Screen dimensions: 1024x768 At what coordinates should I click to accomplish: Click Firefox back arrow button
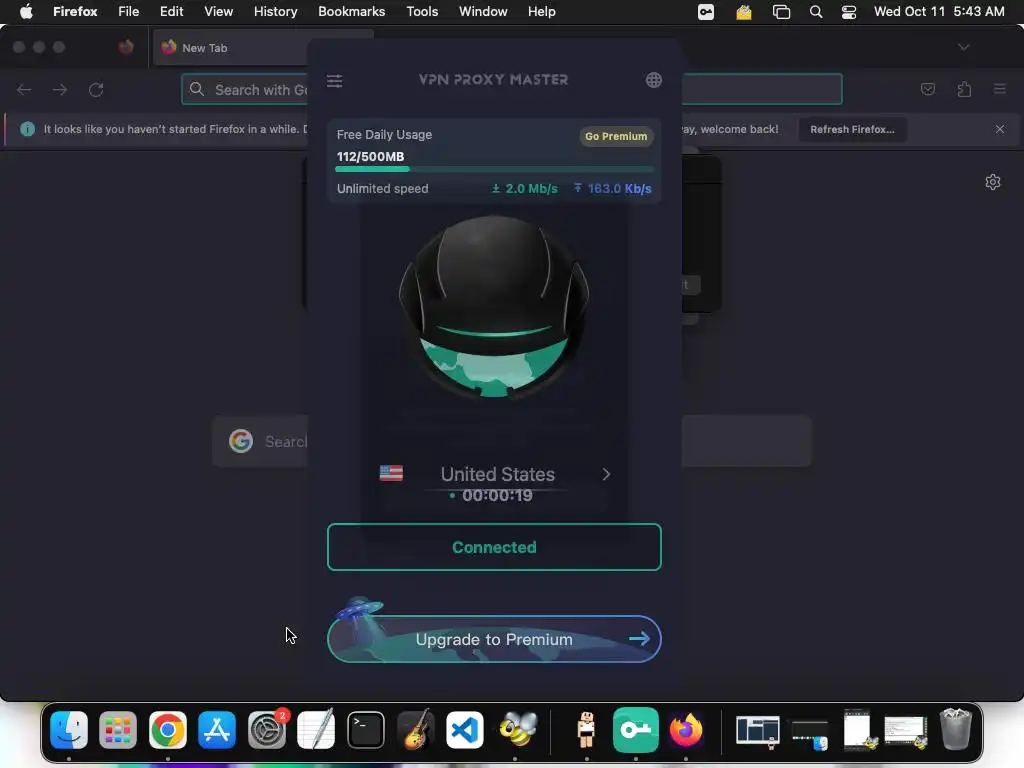click(x=24, y=89)
